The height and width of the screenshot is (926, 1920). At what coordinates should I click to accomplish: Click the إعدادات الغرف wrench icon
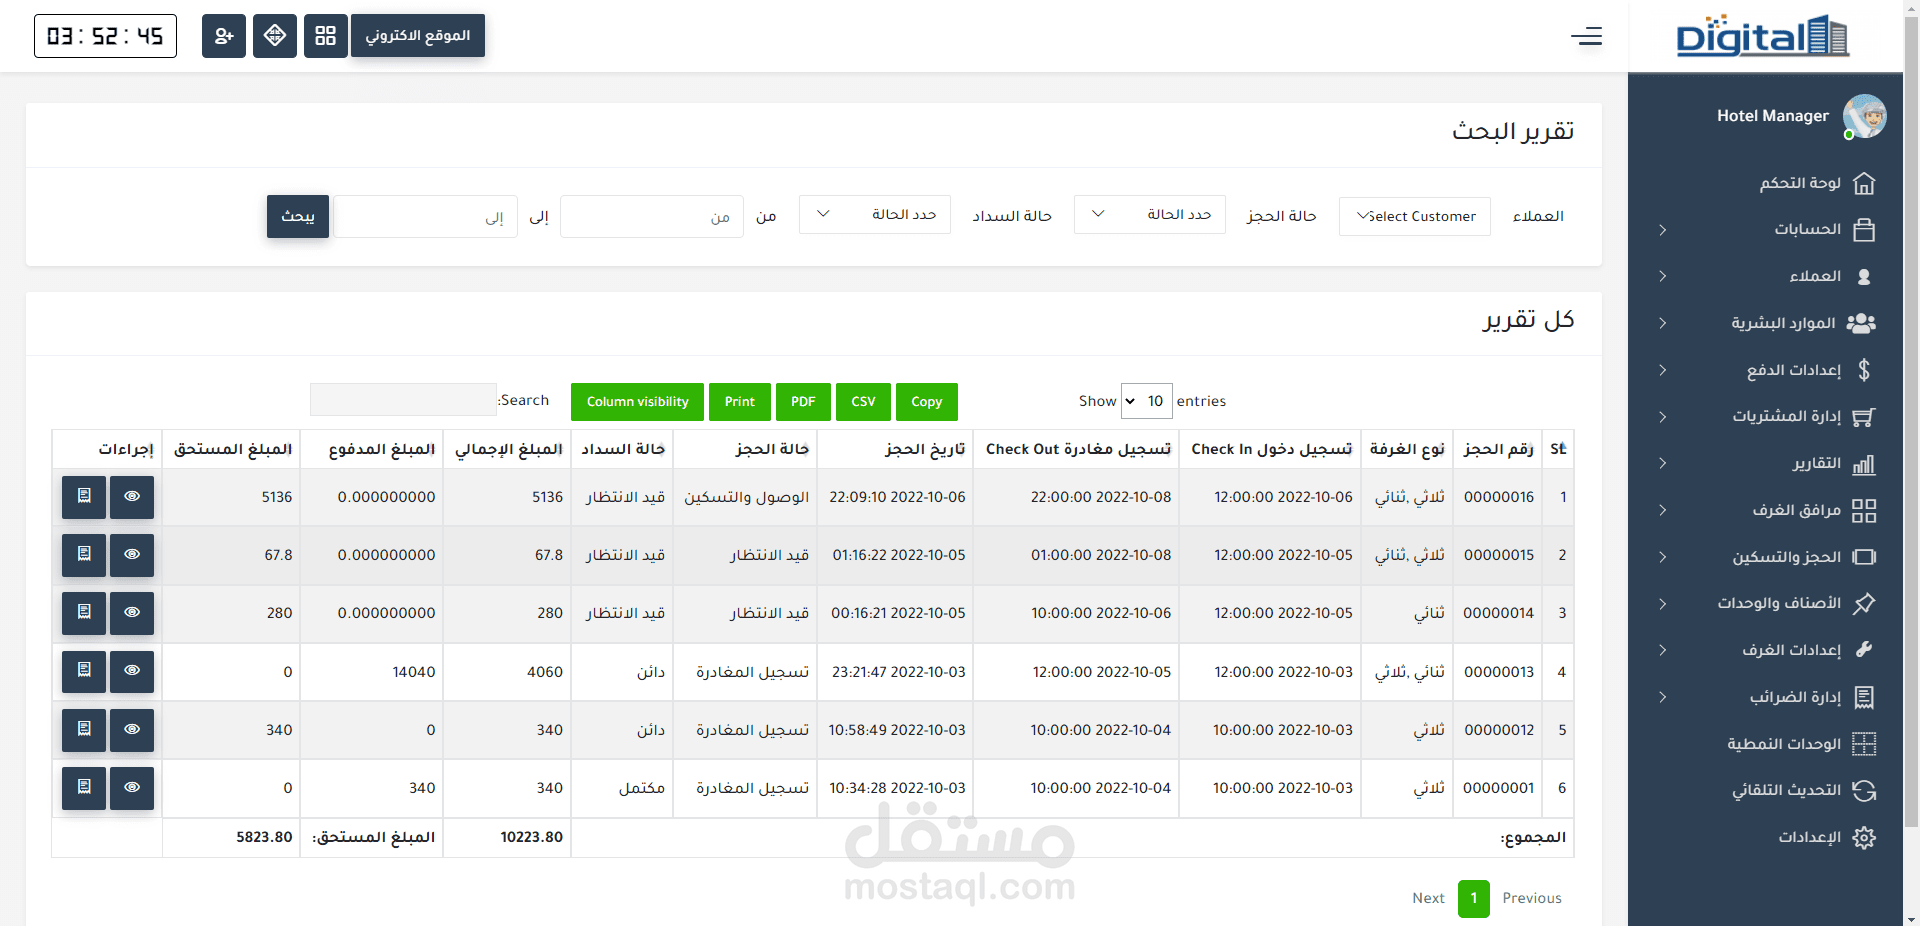point(1864,649)
